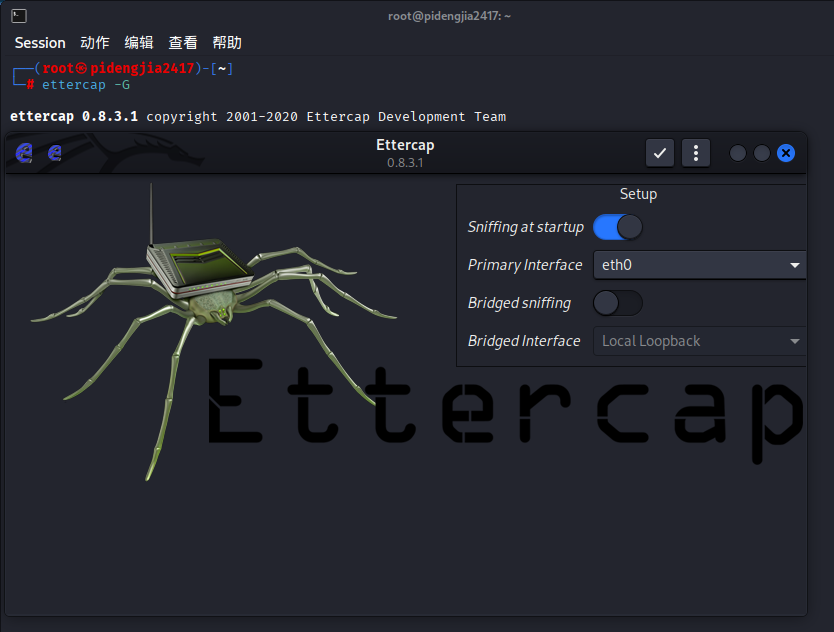The height and width of the screenshot is (632, 834).
Task: Click the spider router logo image
Action: (213, 332)
